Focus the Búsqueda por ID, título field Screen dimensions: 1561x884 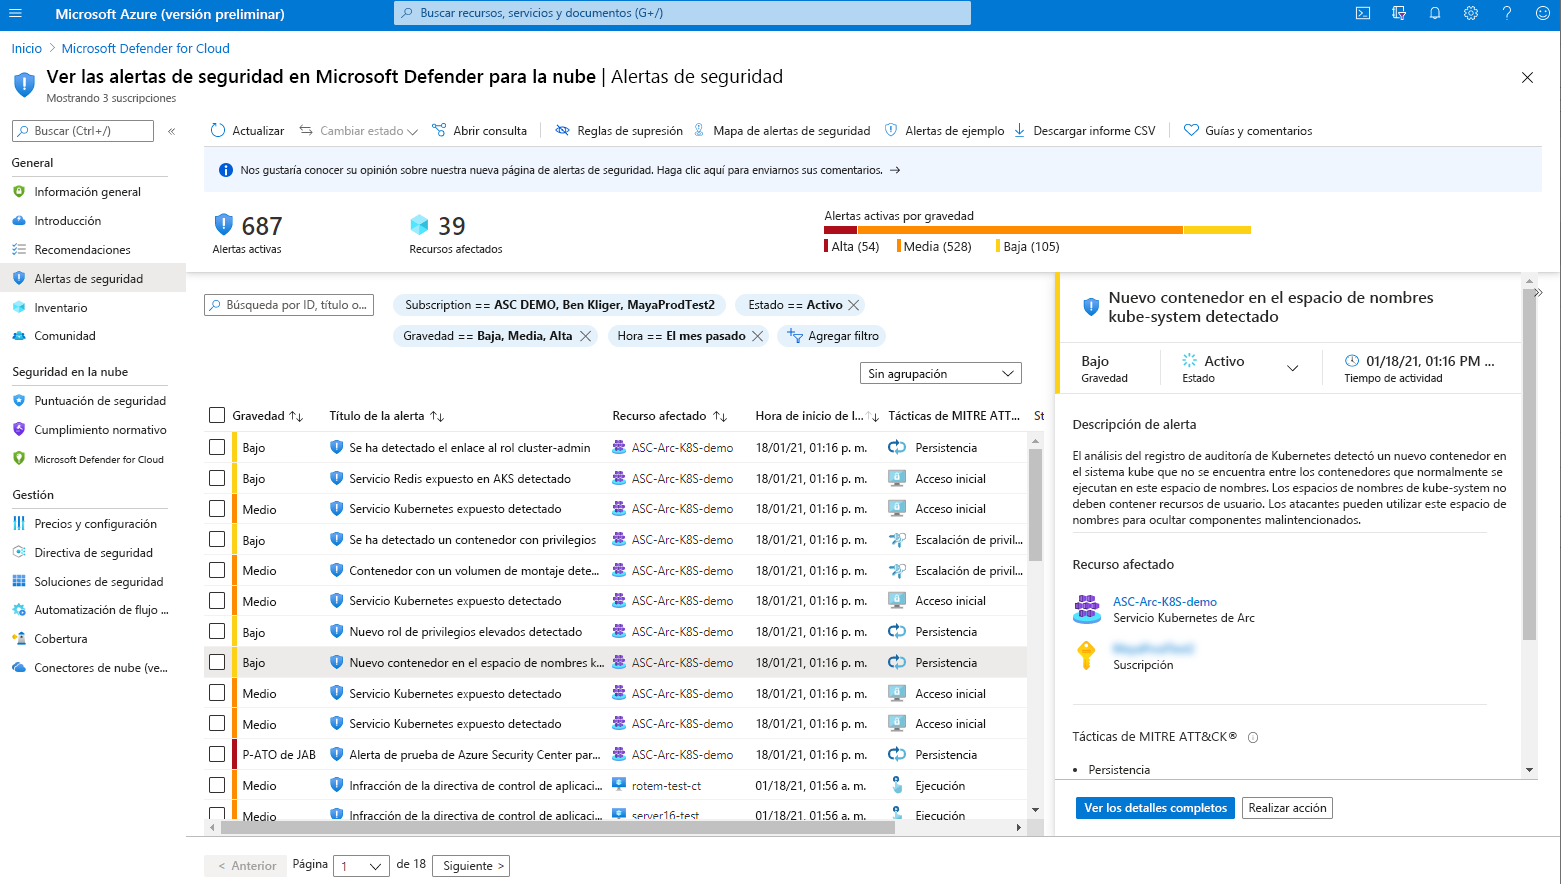point(289,305)
